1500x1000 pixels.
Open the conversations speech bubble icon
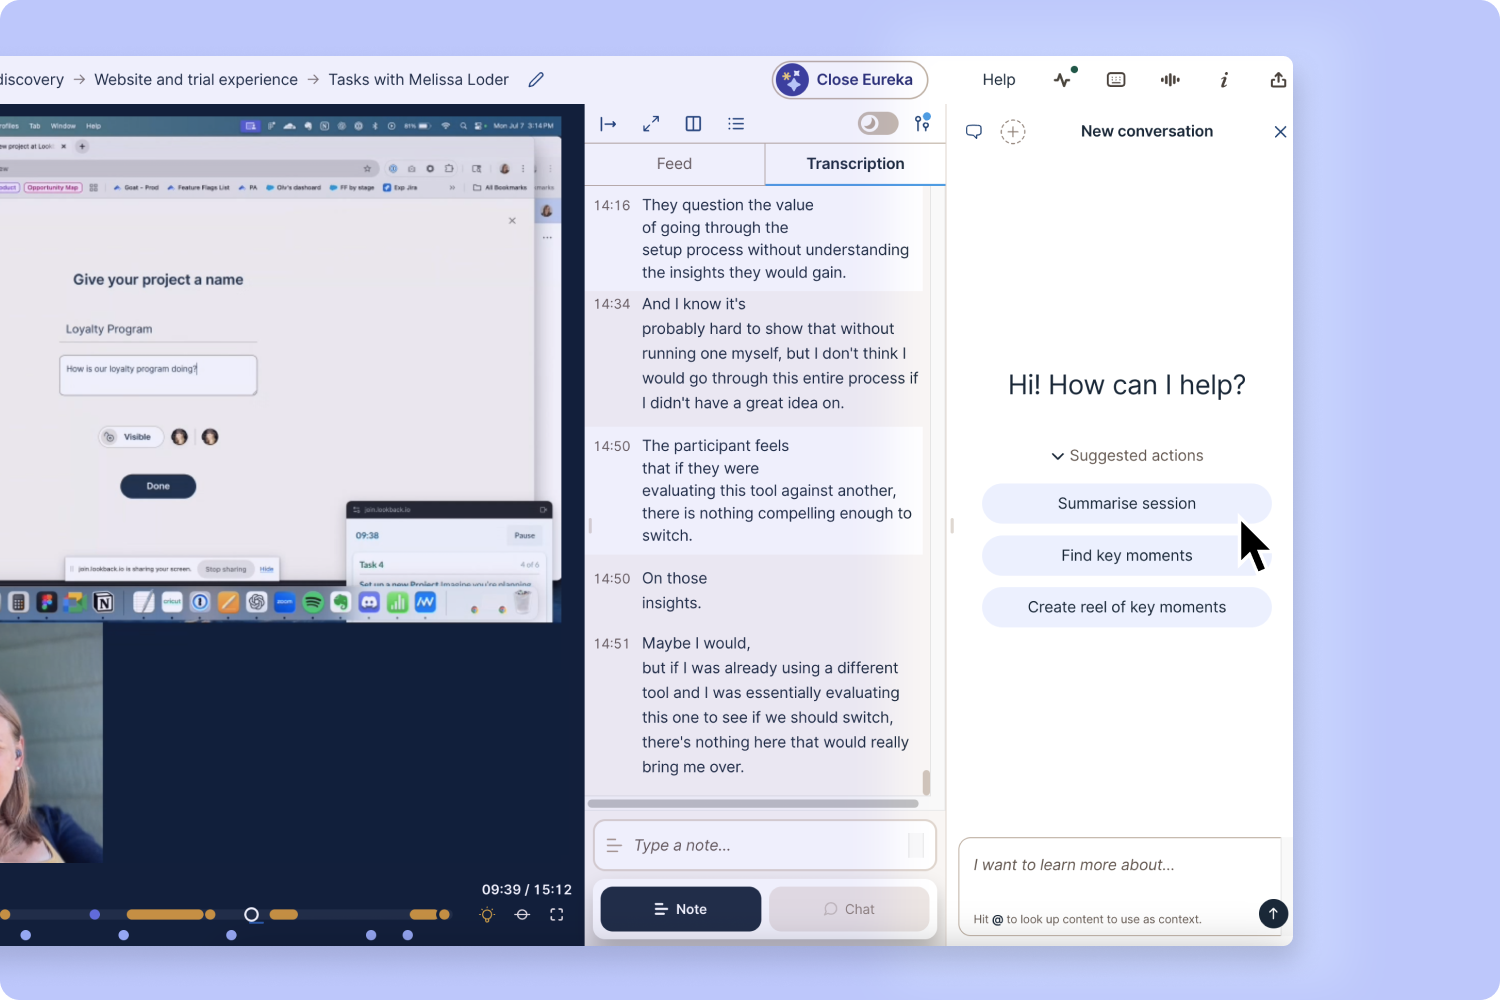973,132
